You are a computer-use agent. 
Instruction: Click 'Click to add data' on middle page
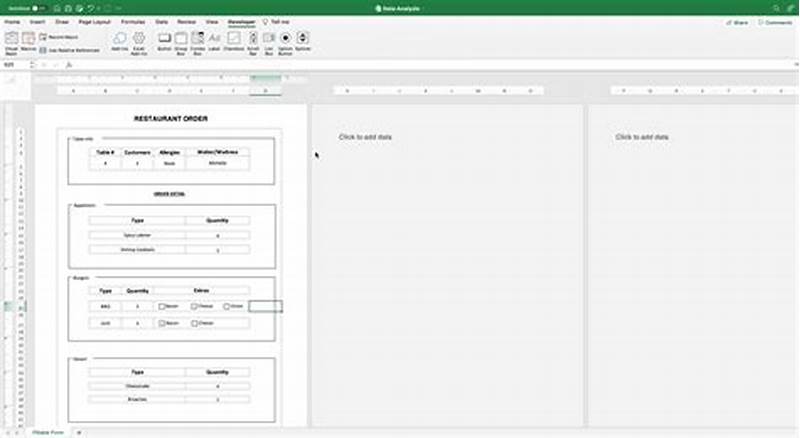point(365,137)
